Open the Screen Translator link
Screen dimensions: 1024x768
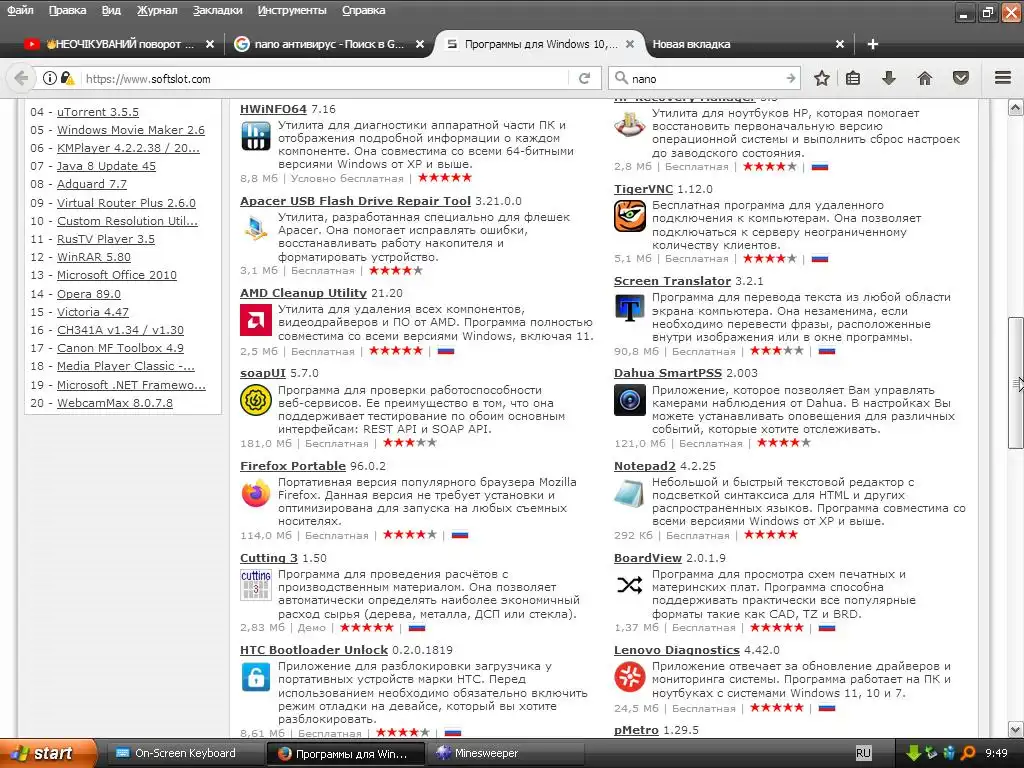click(x=672, y=281)
